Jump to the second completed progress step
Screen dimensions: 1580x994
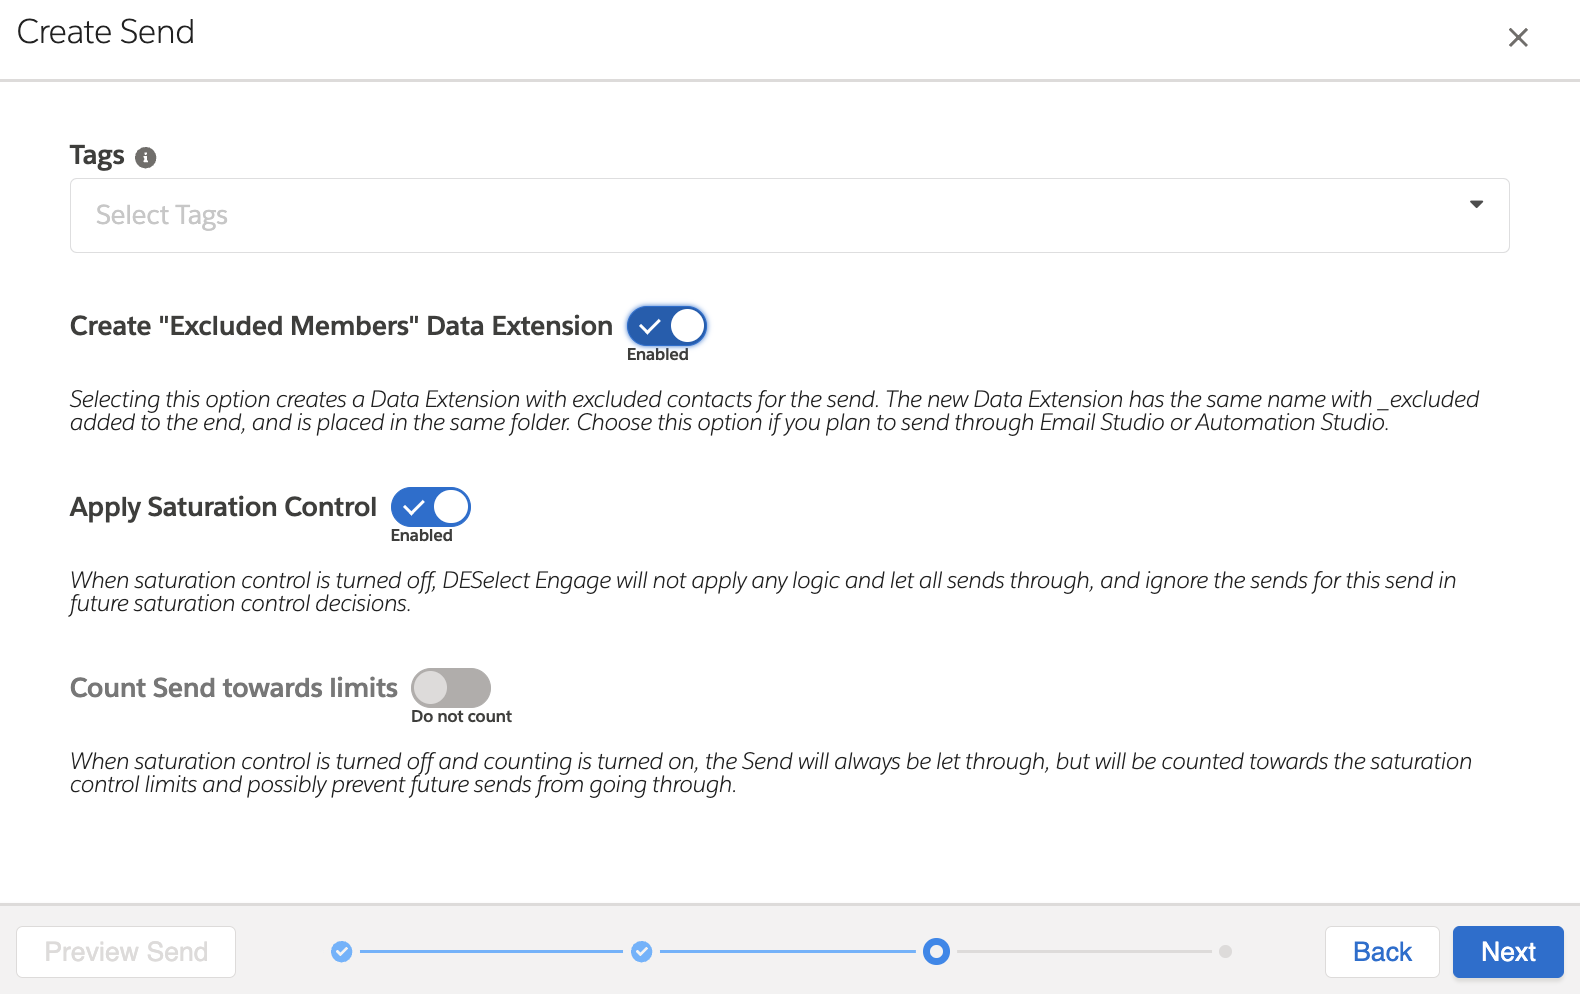(x=642, y=952)
